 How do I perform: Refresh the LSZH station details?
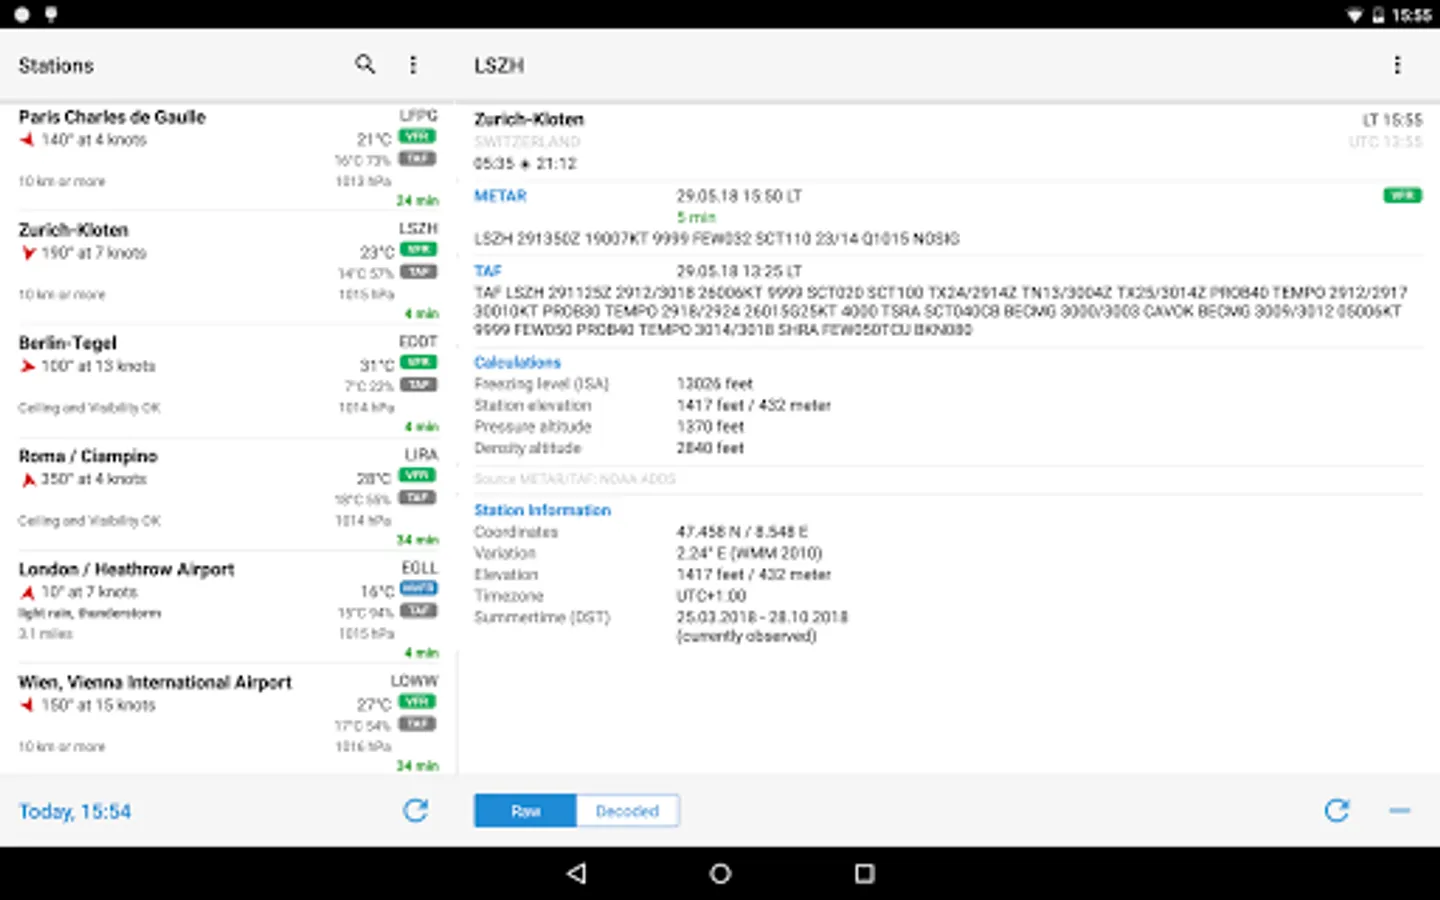coord(1337,810)
